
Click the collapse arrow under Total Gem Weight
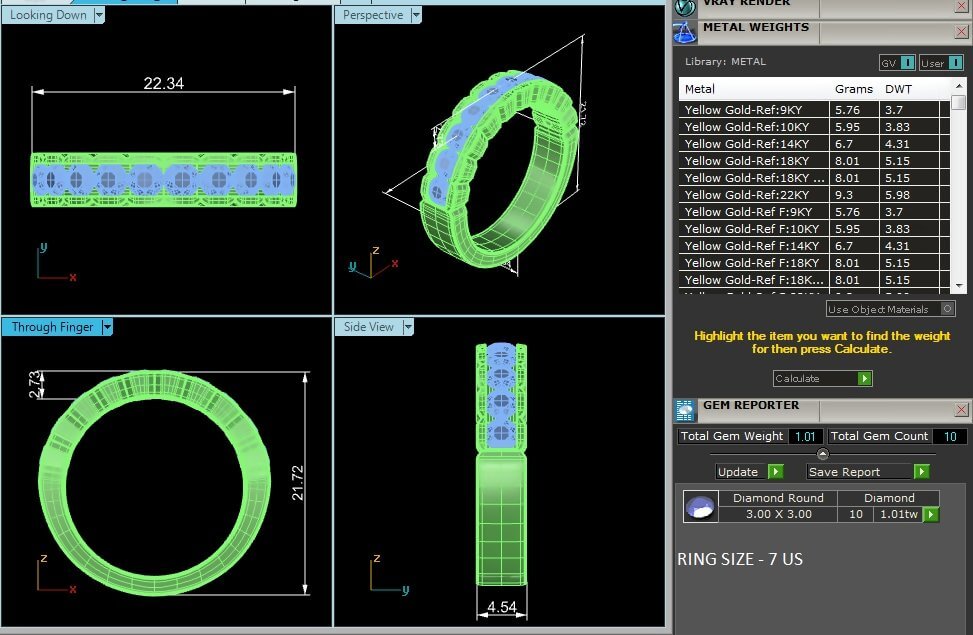(823, 454)
